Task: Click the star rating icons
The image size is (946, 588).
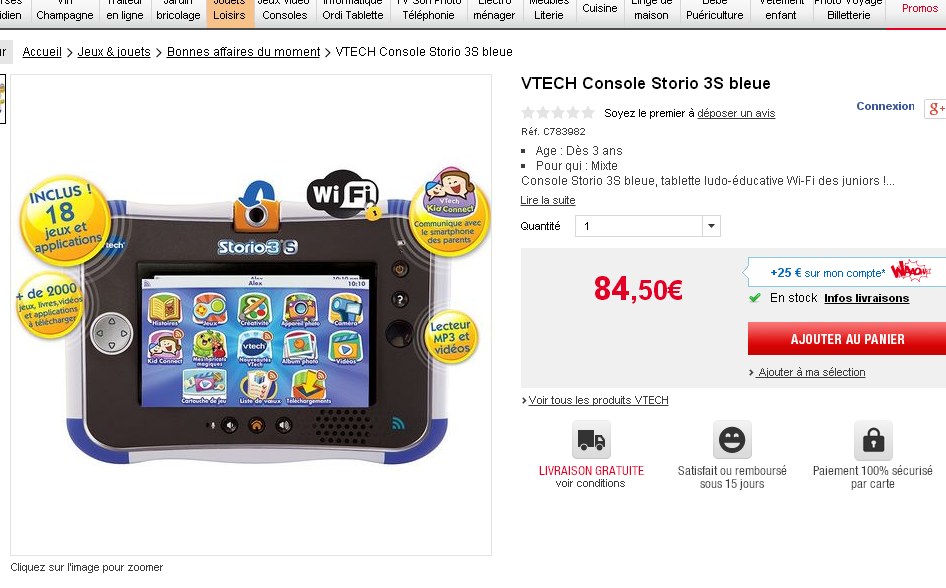Action: 558,113
